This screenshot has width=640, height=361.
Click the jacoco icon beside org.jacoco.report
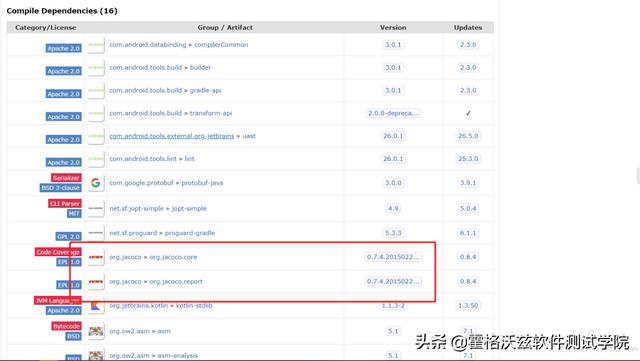96,281
